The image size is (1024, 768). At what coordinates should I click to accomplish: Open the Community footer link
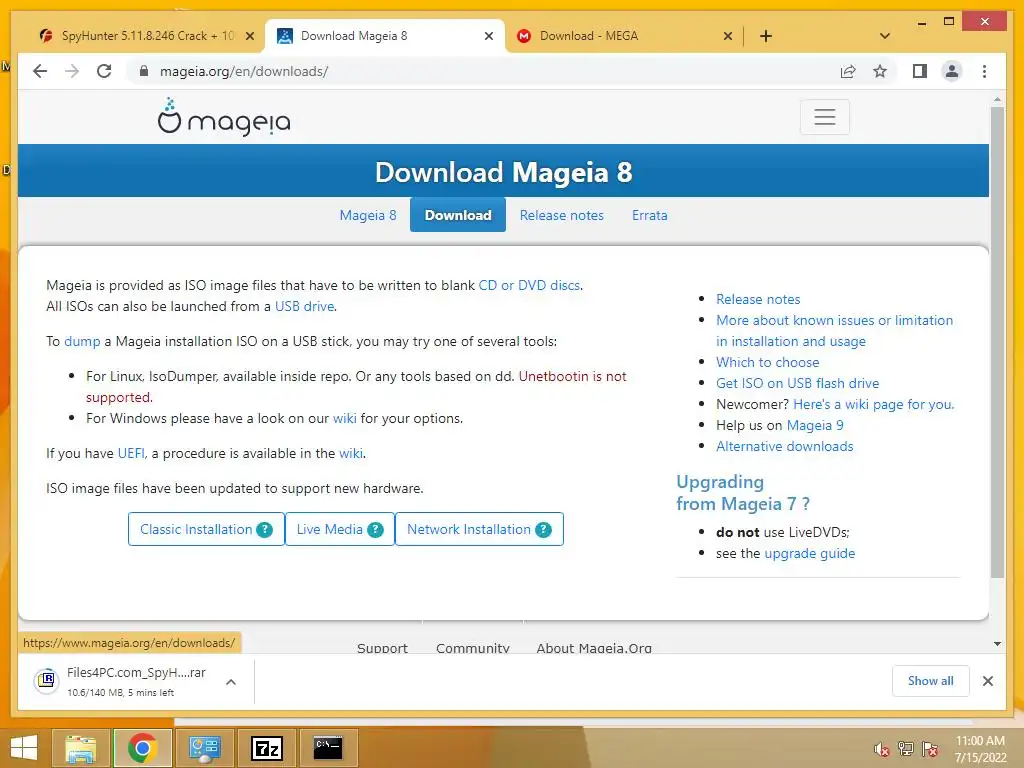[x=473, y=648]
